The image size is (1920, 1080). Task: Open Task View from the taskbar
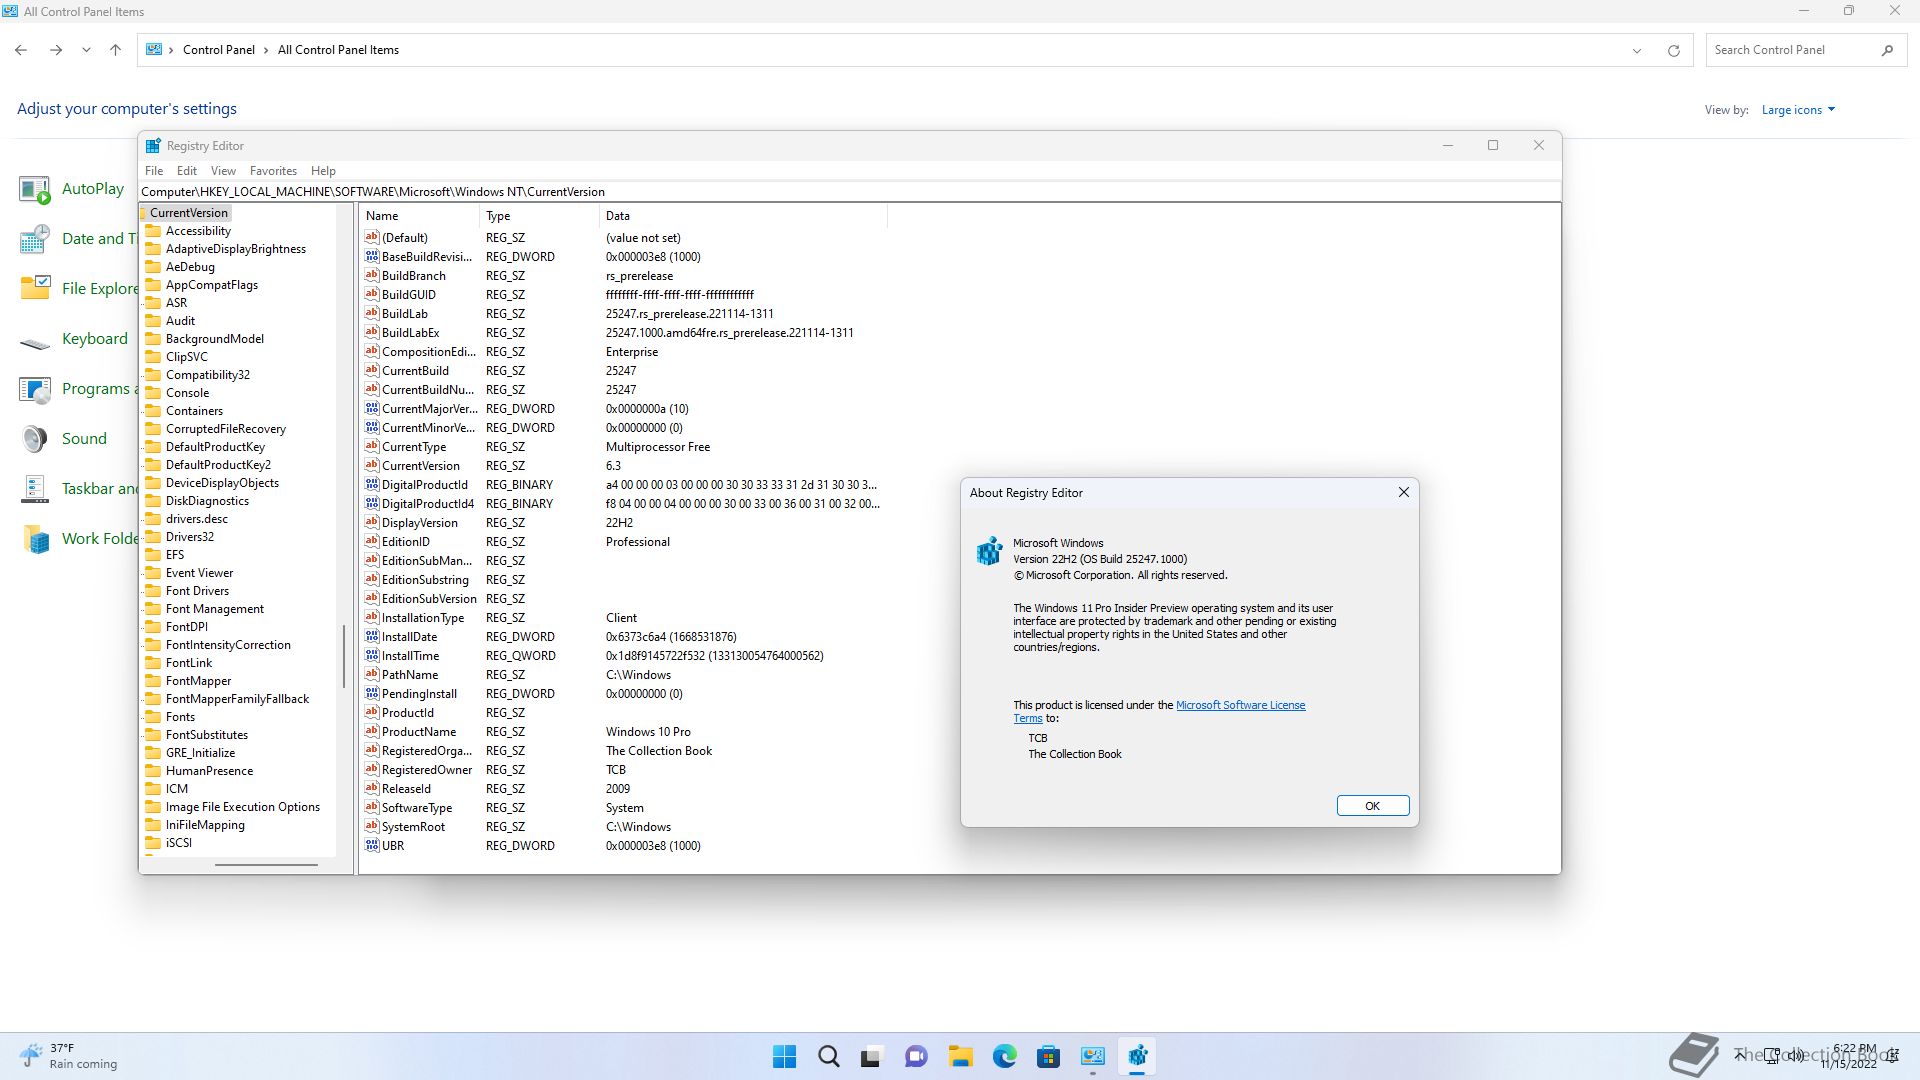click(872, 1056)
